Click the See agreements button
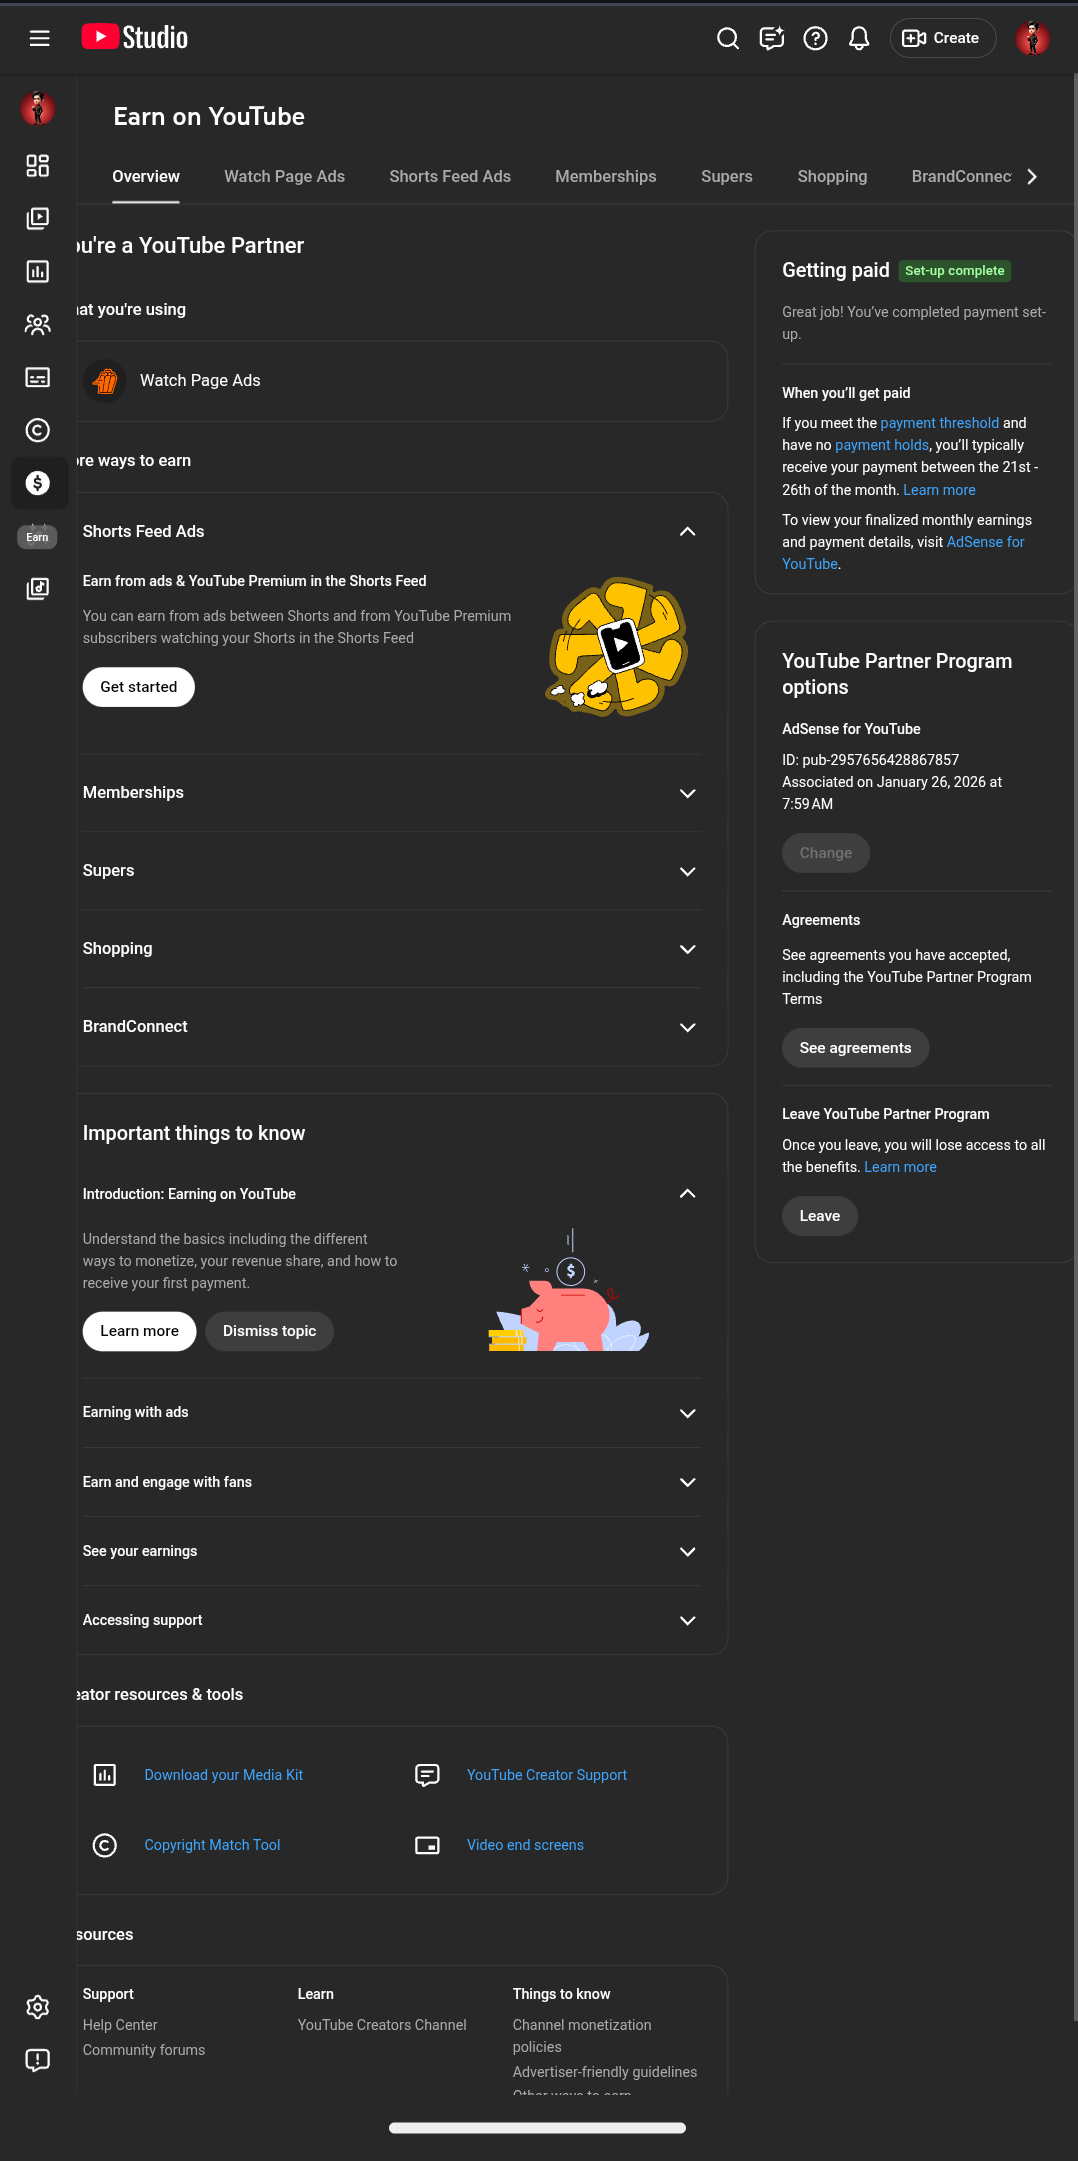Screen dimensions: 1078x2161 click(x=855, y=1048)
